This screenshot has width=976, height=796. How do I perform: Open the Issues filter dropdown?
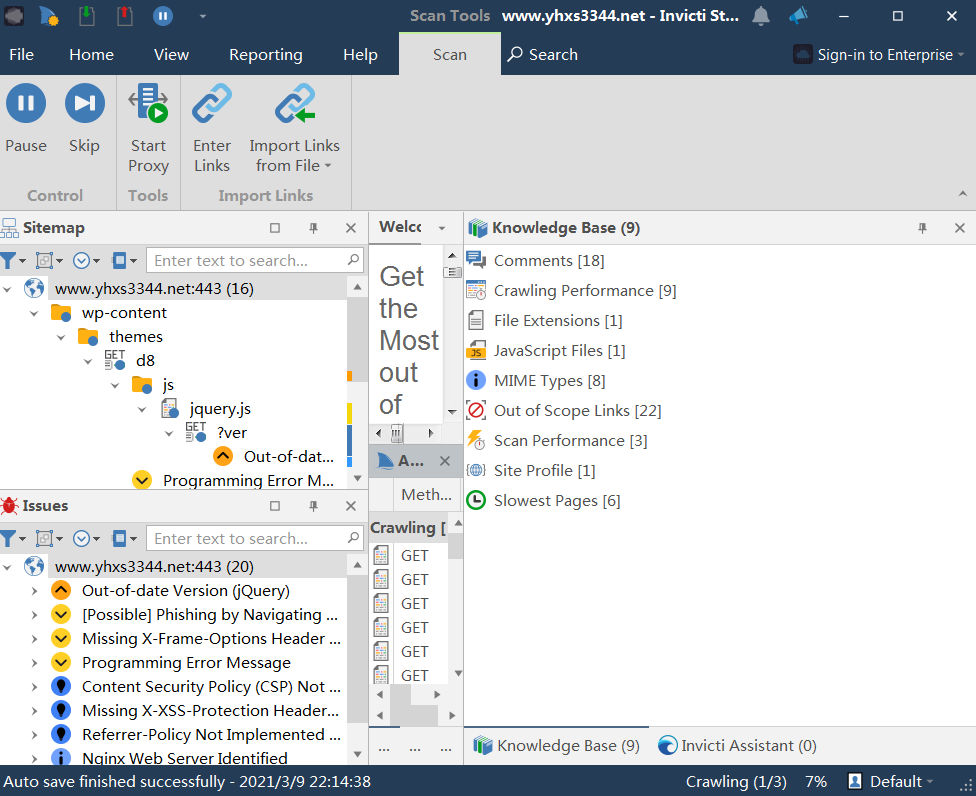click(13, 538)
